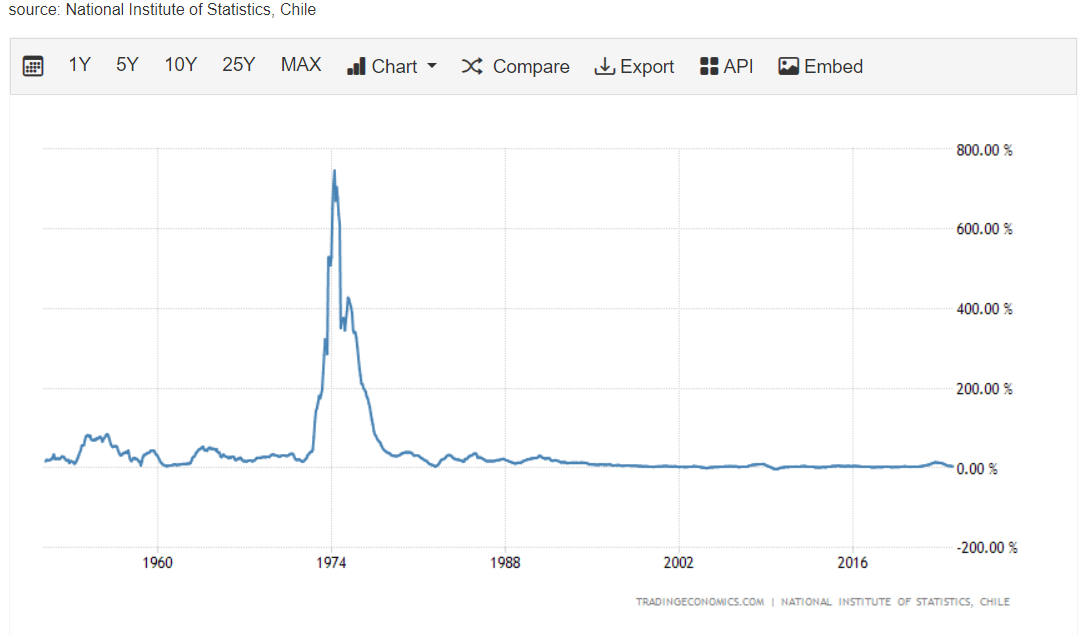
Task: Click the 2002 x-axis label
Action: (679, 562)
